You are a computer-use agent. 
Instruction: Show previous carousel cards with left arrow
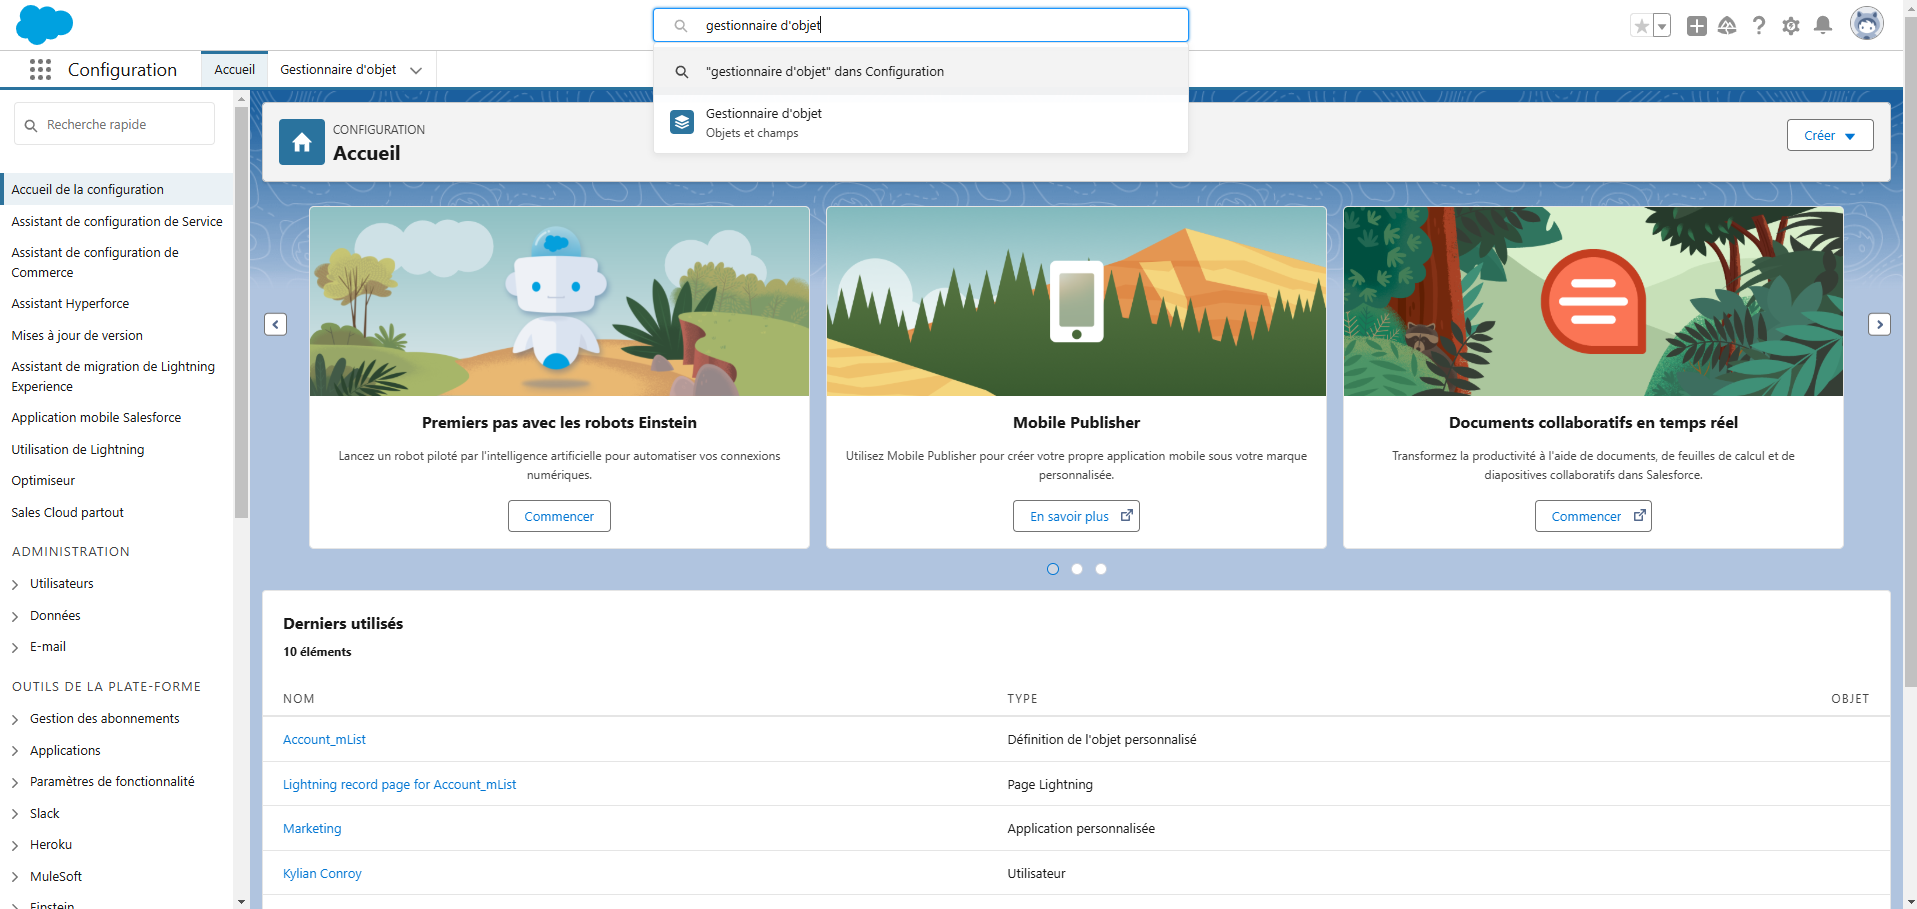(x=276, y=324)
